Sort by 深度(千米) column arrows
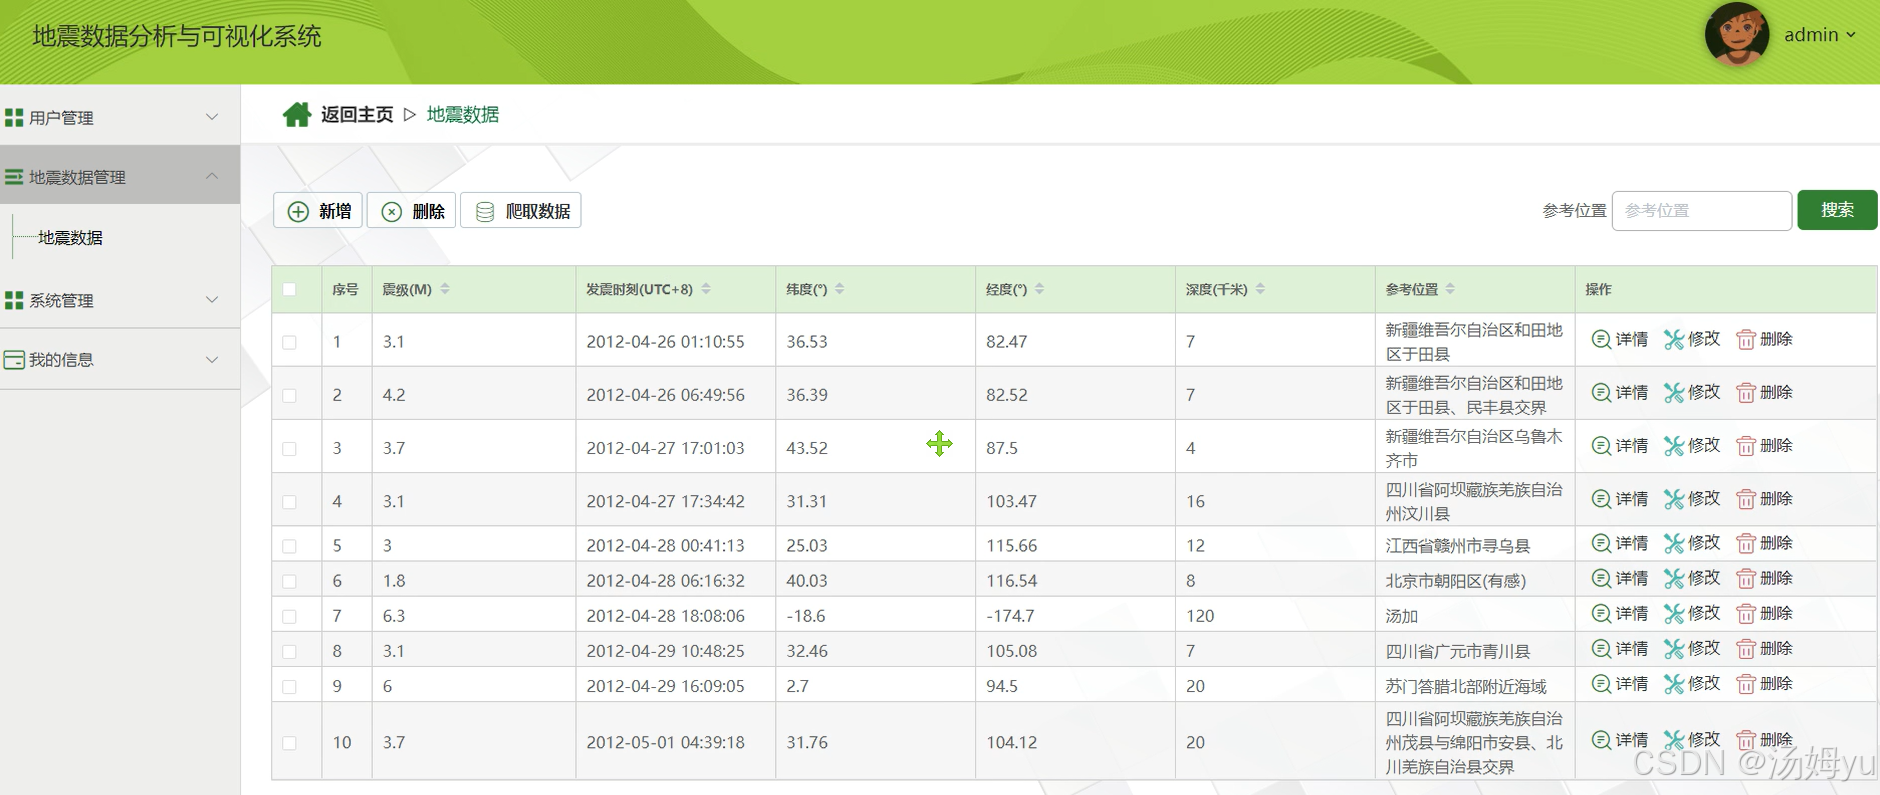1880x795 pixels. [1260, 289]
